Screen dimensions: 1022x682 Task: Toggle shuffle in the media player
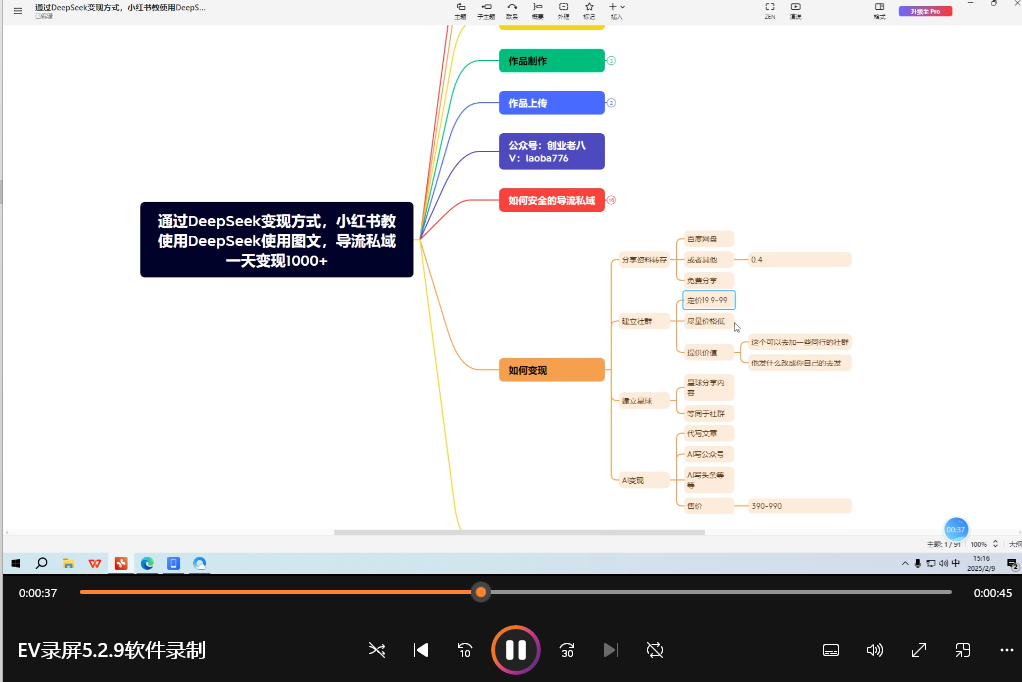point(377,650)
